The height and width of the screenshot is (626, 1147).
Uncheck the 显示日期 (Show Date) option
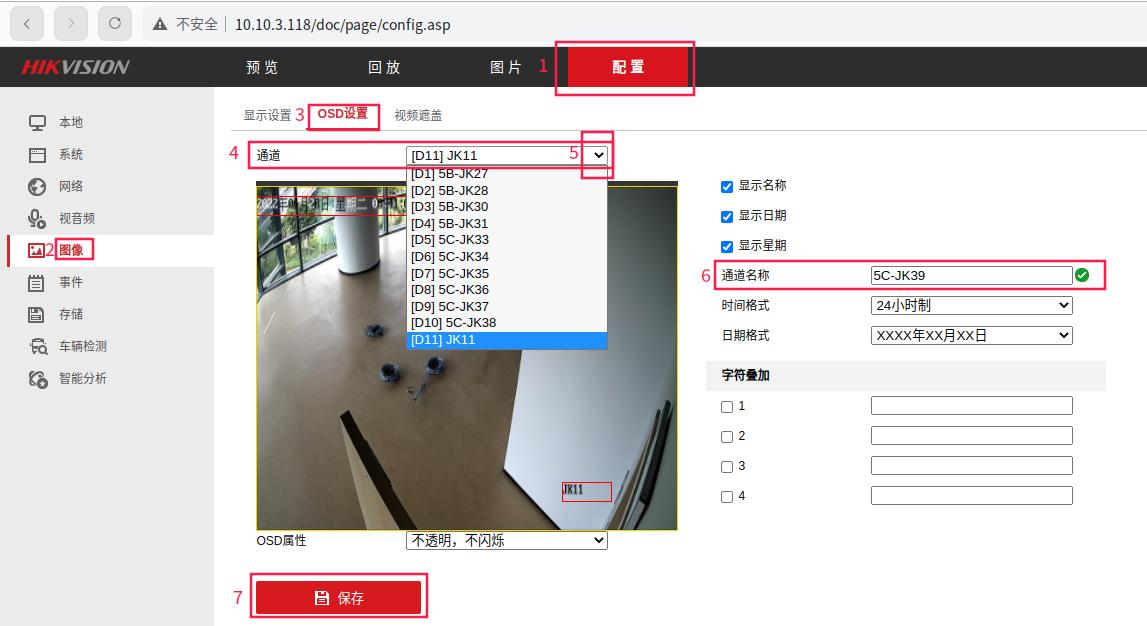coord(725,217)
